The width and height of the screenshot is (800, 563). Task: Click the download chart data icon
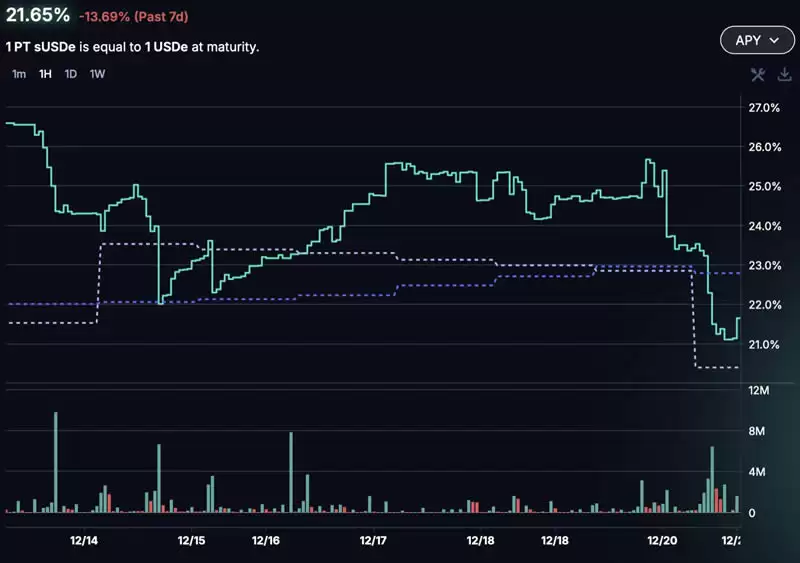tap(784, 74)
